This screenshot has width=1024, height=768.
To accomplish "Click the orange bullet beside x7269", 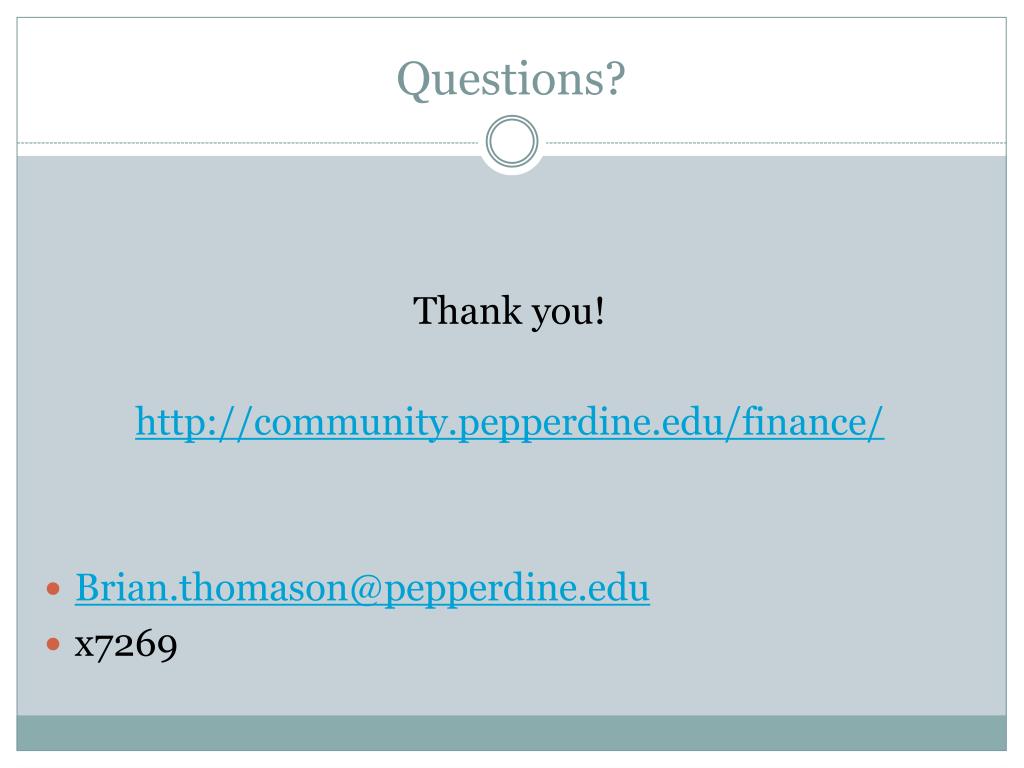I will 54,645.
